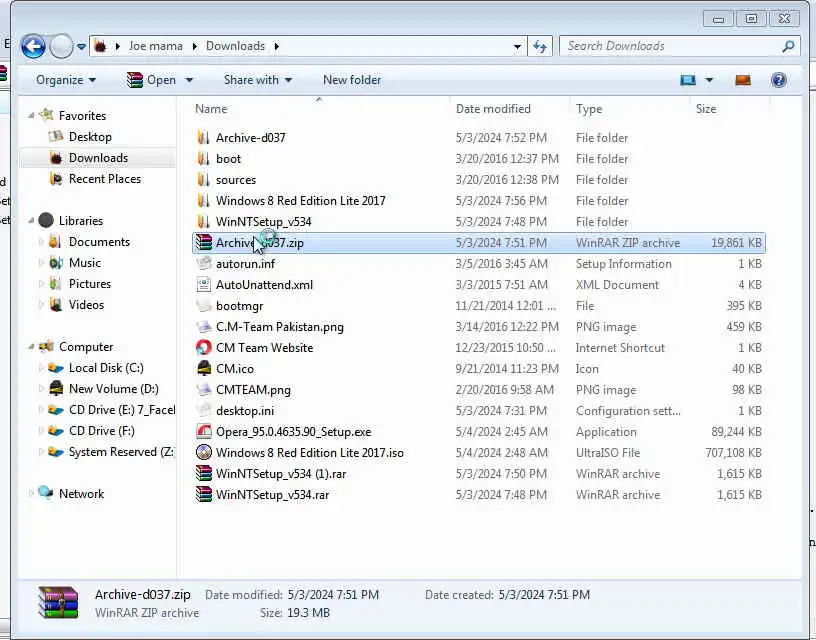Select the bootmgr file icon

pos(203,306)
